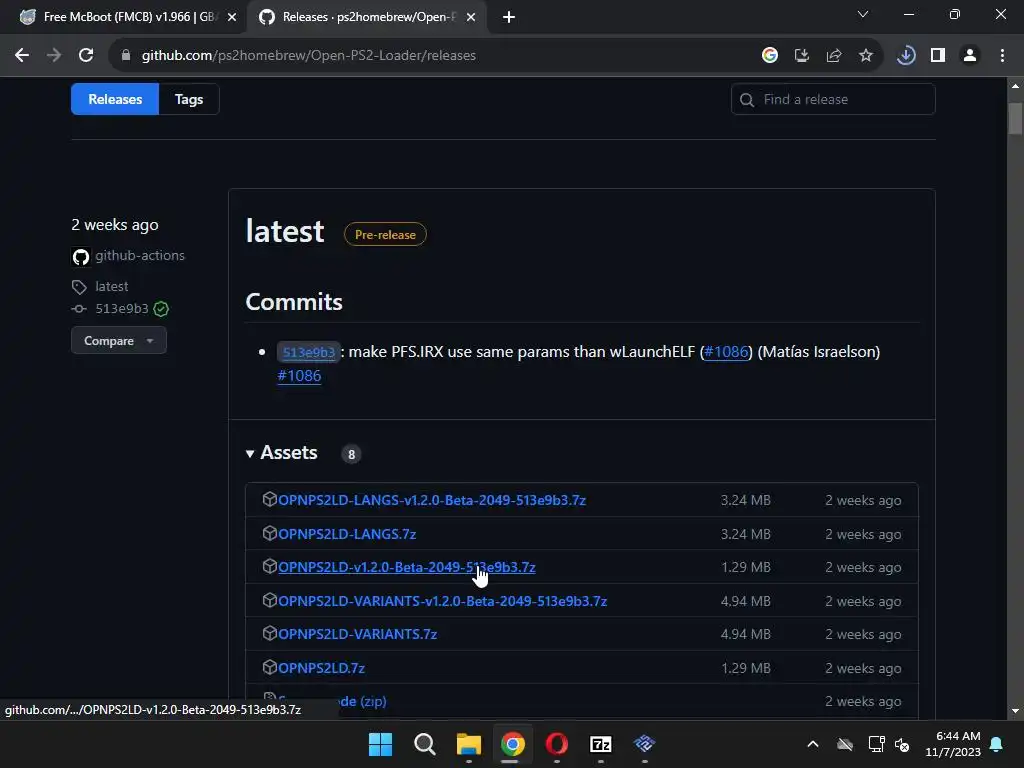Open the latest tag link
Image resolution: width=1024 pixels, height=768 pixels.
[112, 286]
